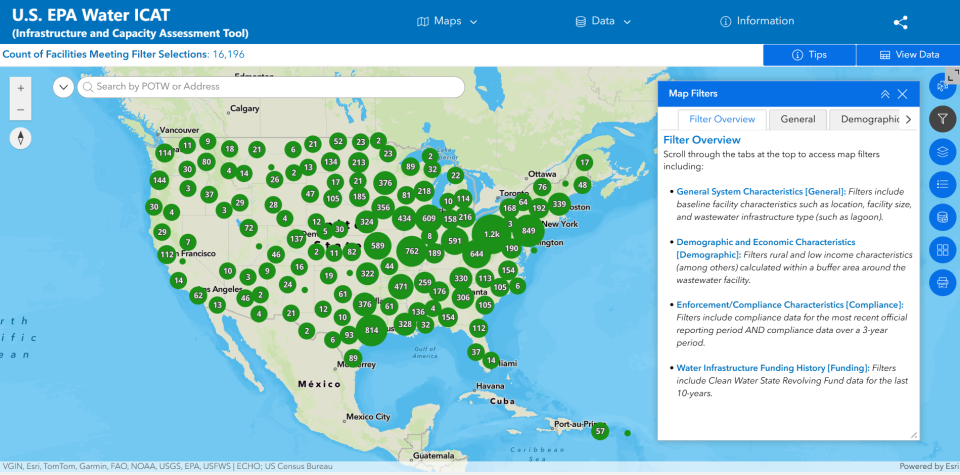Click the 213 facility cluster
The width and height of the screenshot is (960, 475).
[359, 162]
